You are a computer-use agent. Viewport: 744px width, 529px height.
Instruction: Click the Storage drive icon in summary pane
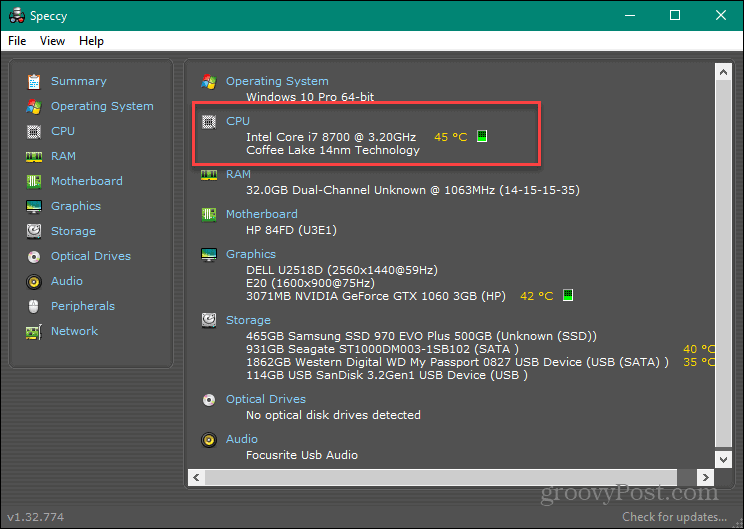(x=209, y=320)
